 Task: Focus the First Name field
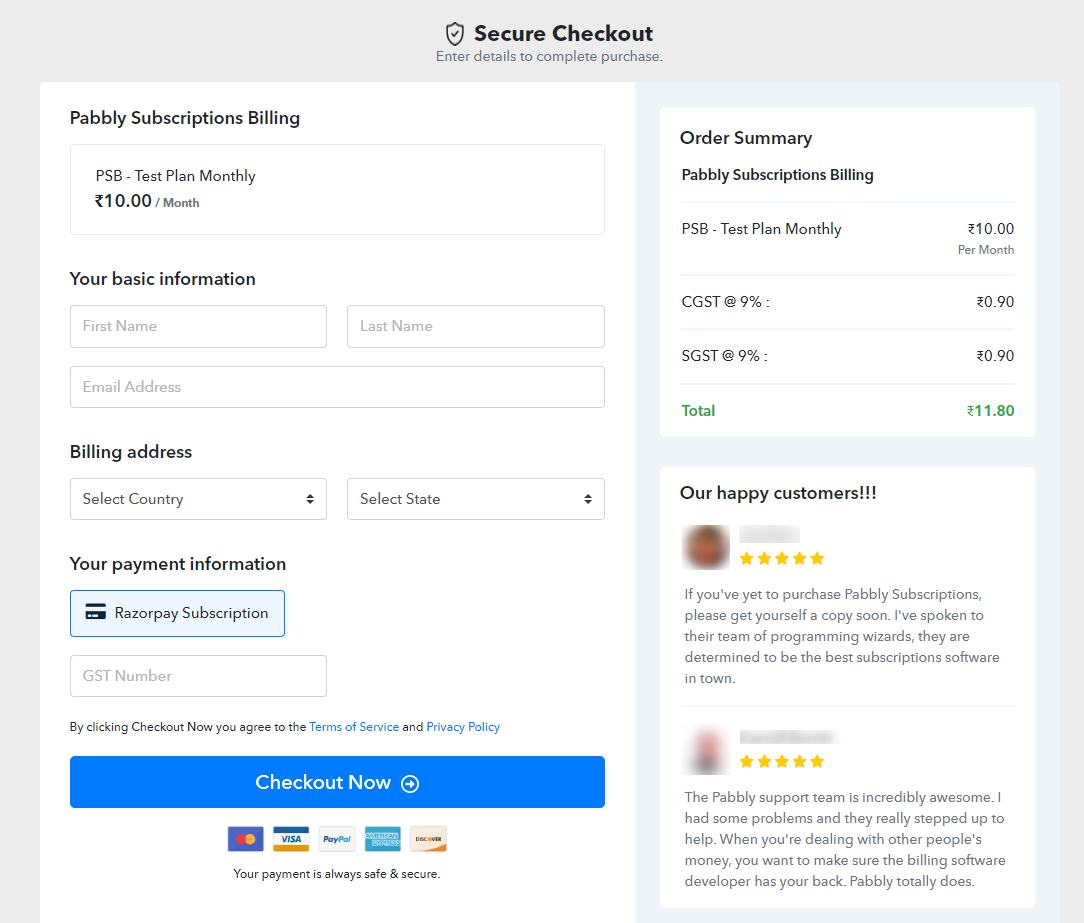click(198, 326)
